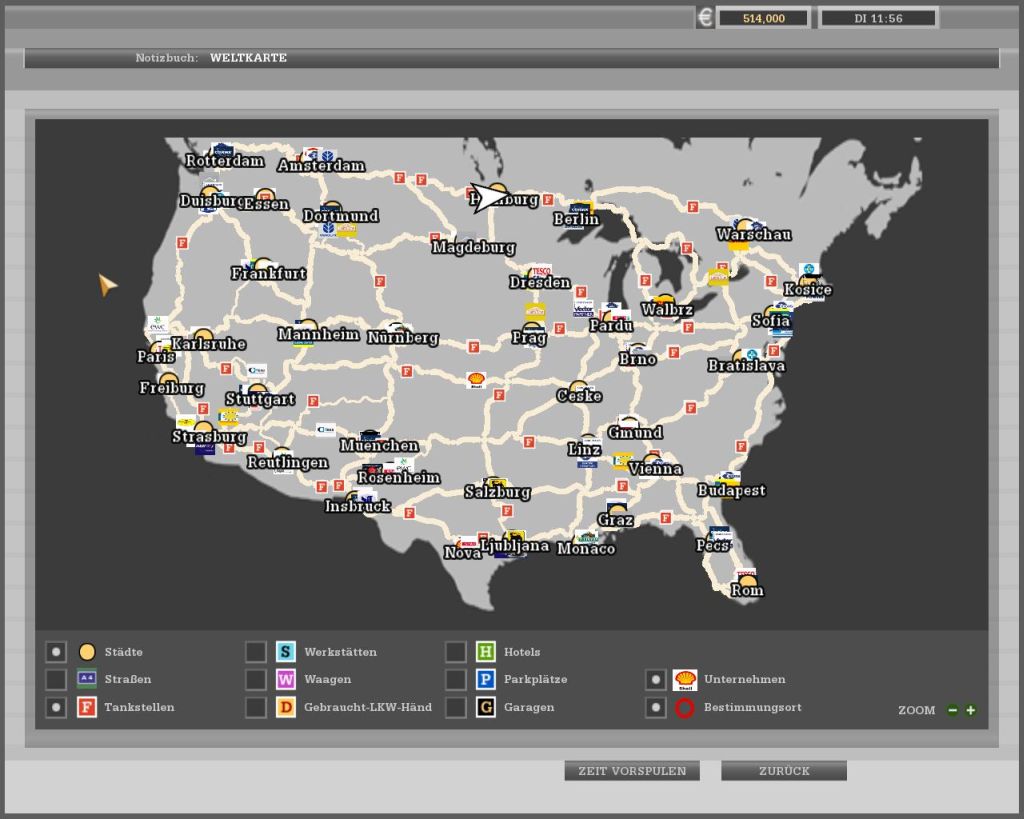Click the zoom in plus icon

[x=970, y=710]
